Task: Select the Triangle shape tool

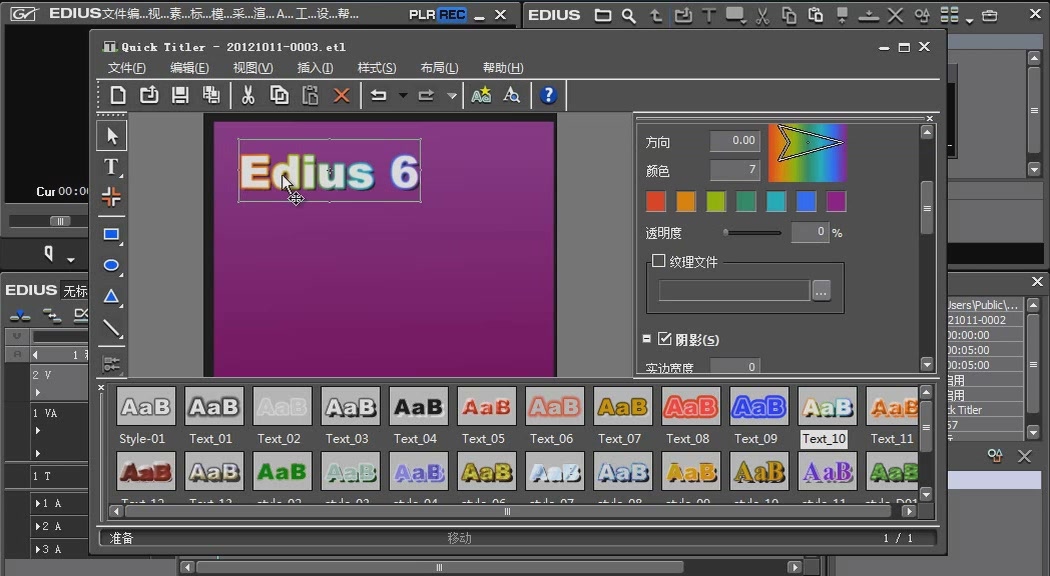Action: pos(111,296)
